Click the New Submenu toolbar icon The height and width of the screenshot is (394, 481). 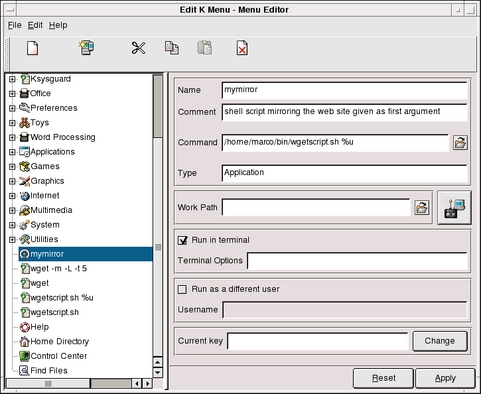(87, 47)
